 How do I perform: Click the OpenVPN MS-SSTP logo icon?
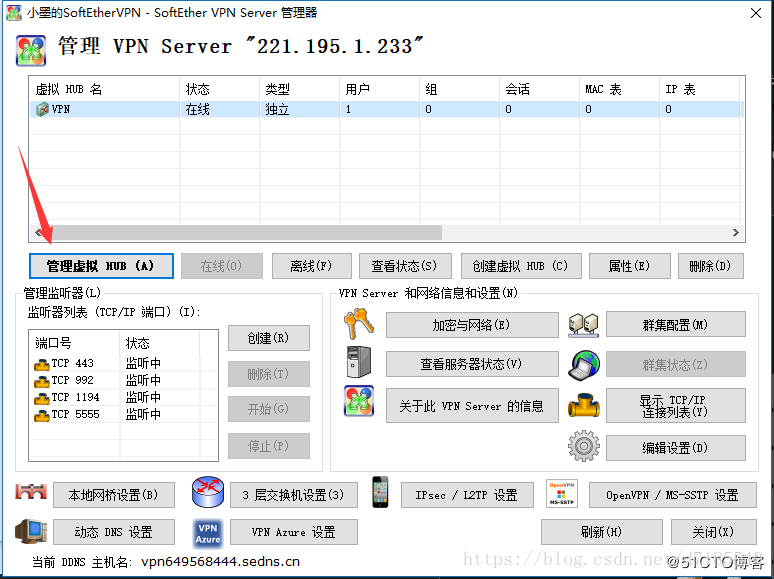[562, 494]
